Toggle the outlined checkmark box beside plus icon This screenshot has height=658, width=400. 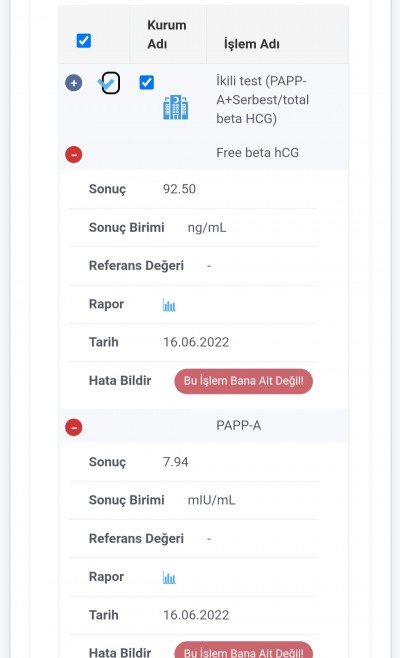[111, 83]
